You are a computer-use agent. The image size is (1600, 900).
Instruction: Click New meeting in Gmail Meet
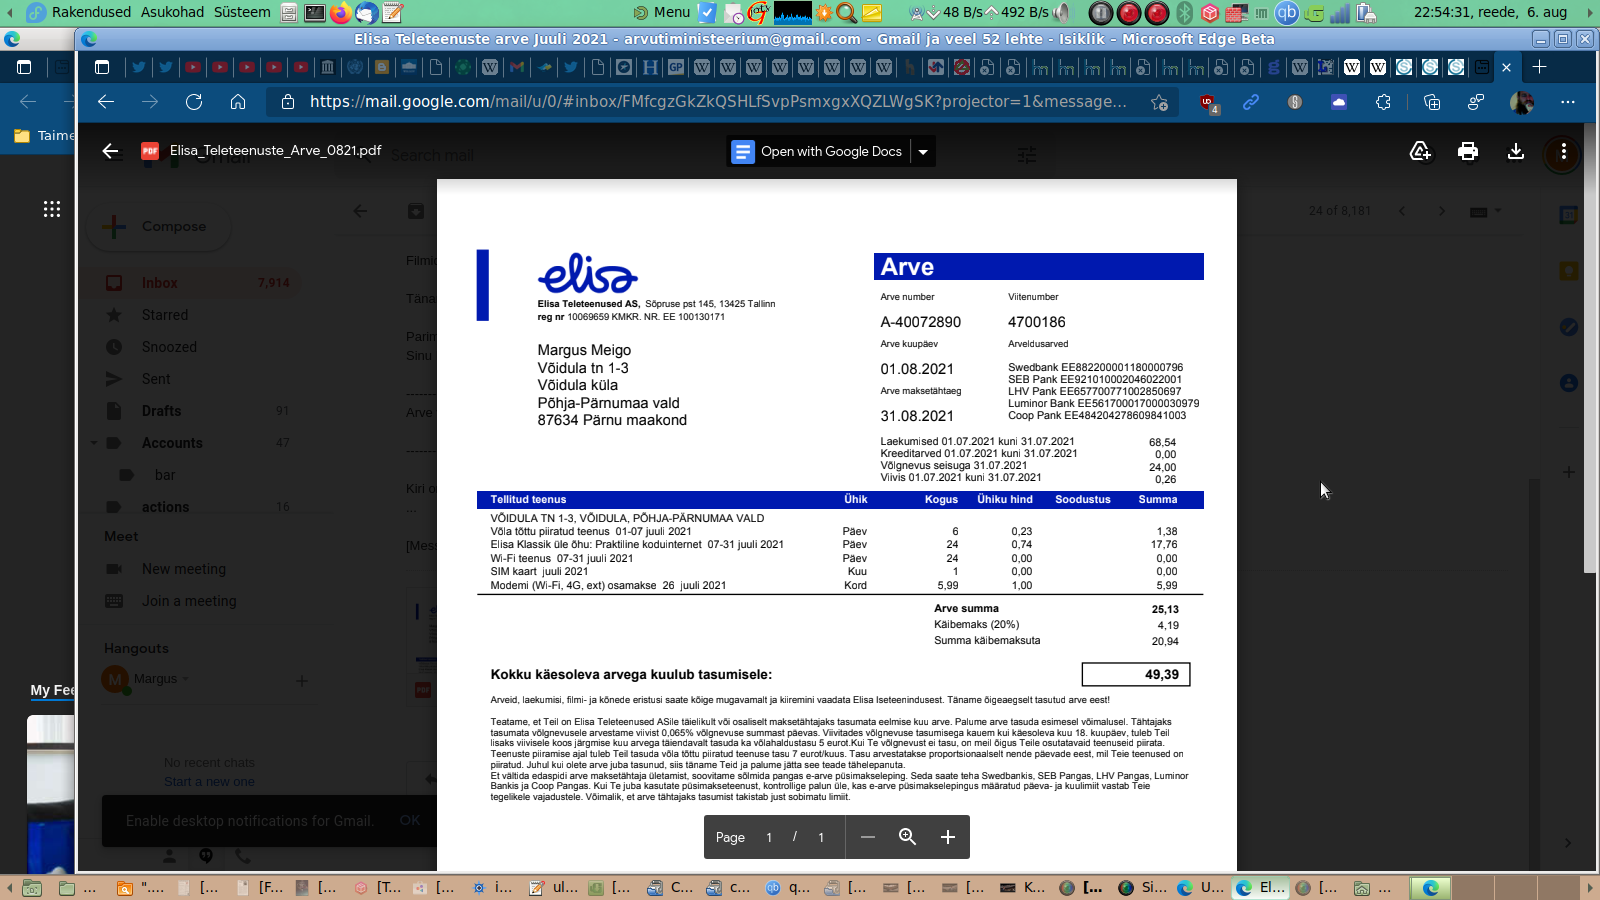184,569
